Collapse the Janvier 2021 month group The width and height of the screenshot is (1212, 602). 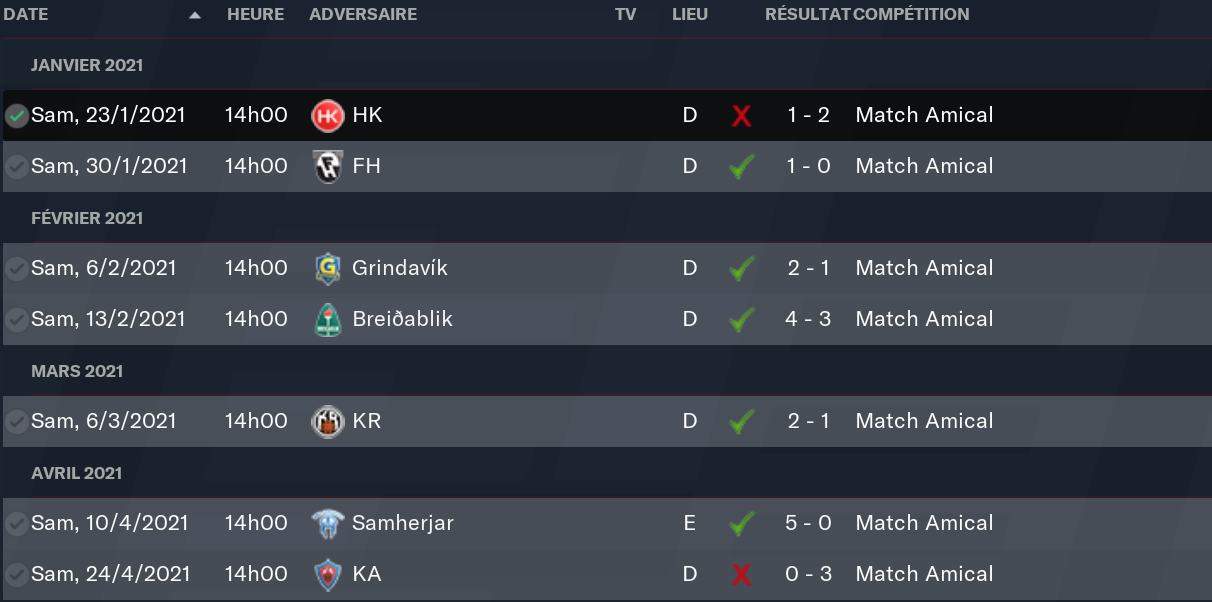[87, 65]
